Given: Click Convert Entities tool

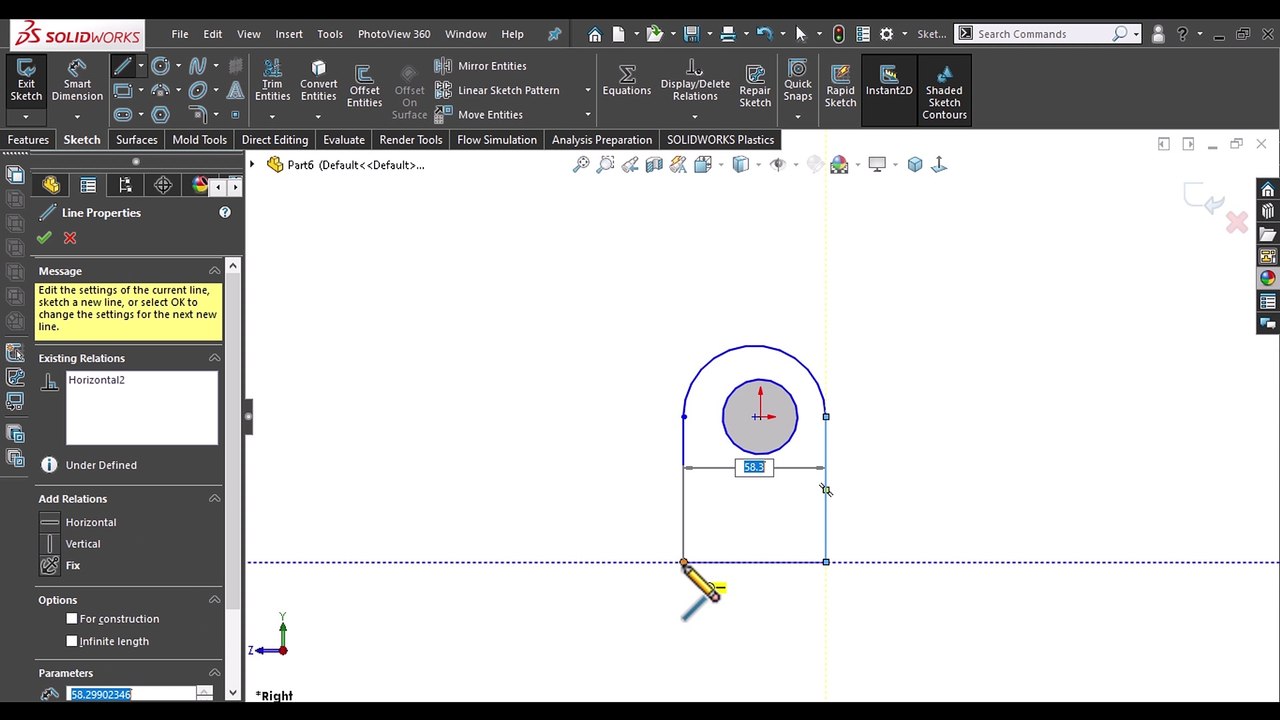Looking at the screenshot, I should coord(318,80).
